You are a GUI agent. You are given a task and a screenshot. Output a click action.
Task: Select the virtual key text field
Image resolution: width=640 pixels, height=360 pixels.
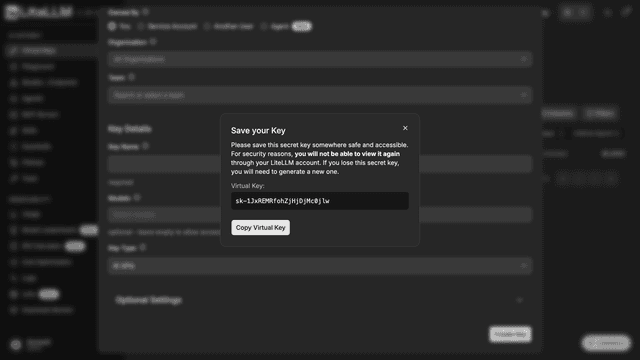(x=320, y=201)
